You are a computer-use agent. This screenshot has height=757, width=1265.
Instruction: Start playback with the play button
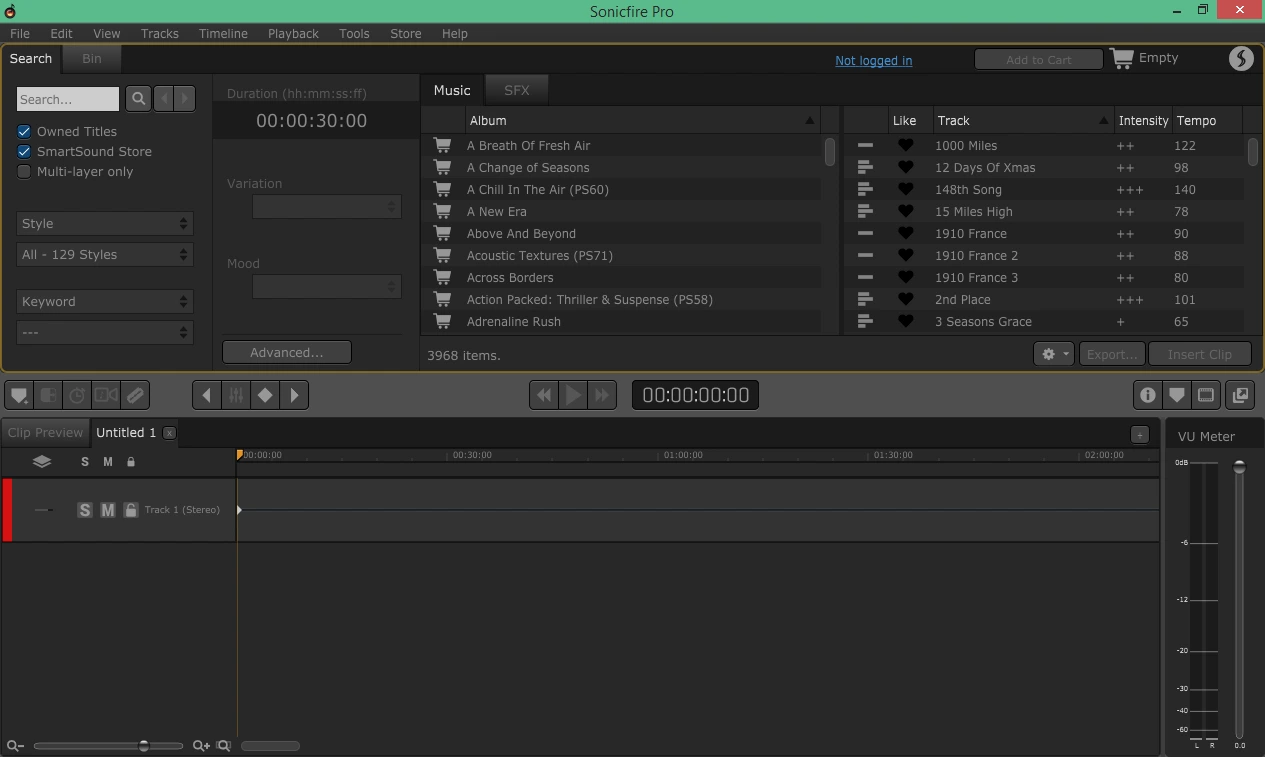pos(573,395)
